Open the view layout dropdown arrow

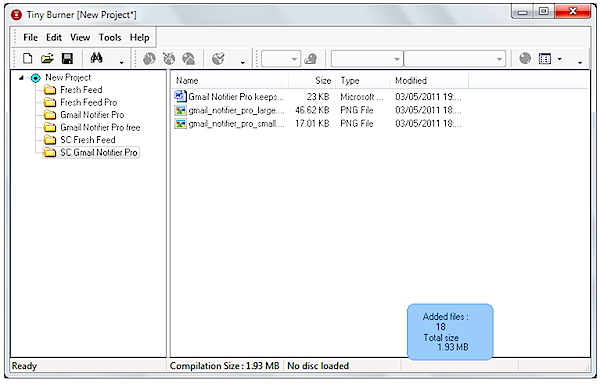[x=560, y=59]
